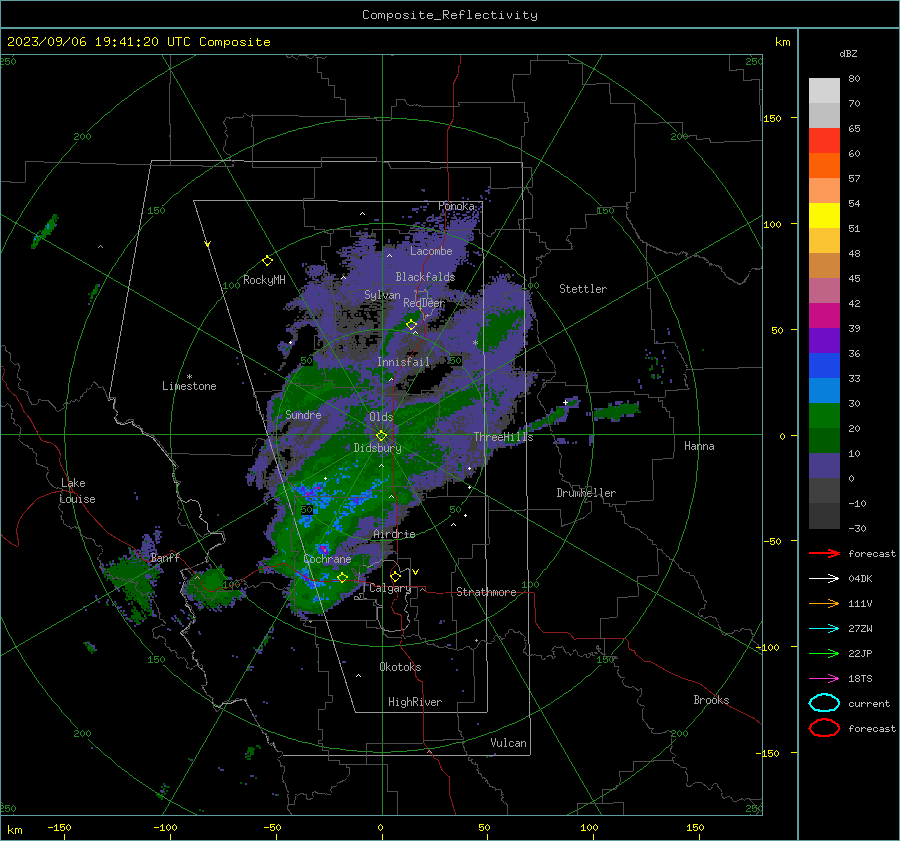The image size is (900, 841).
Task: Click the red forecast arrow in legend
Action: [824, 553]
